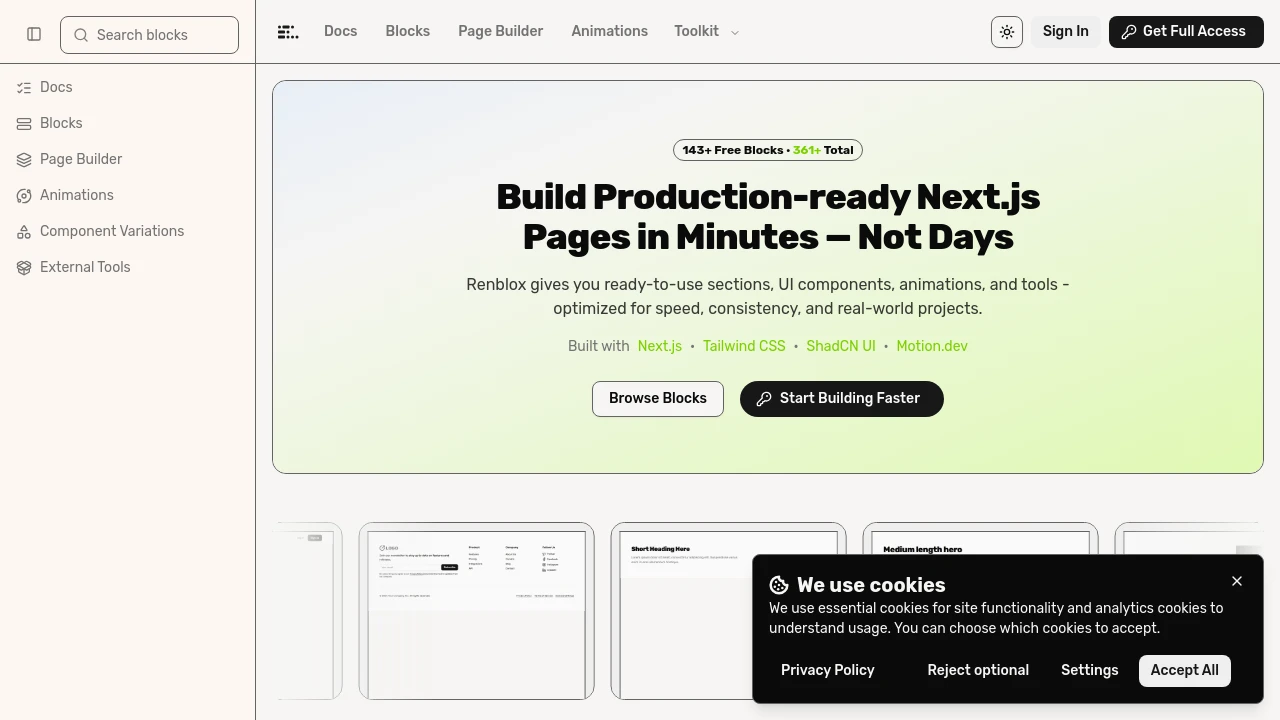Click Accept All cookies

click(x=1185, y=671)
